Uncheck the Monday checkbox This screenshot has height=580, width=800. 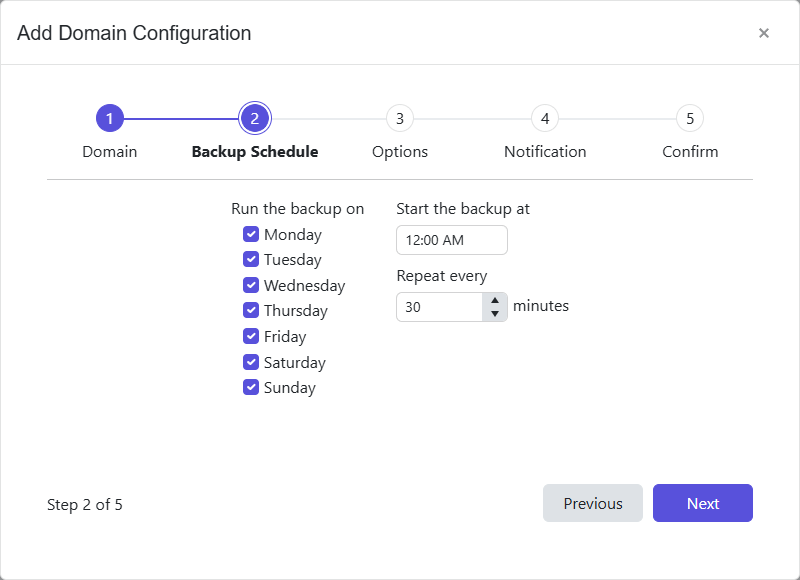[250, 234]
